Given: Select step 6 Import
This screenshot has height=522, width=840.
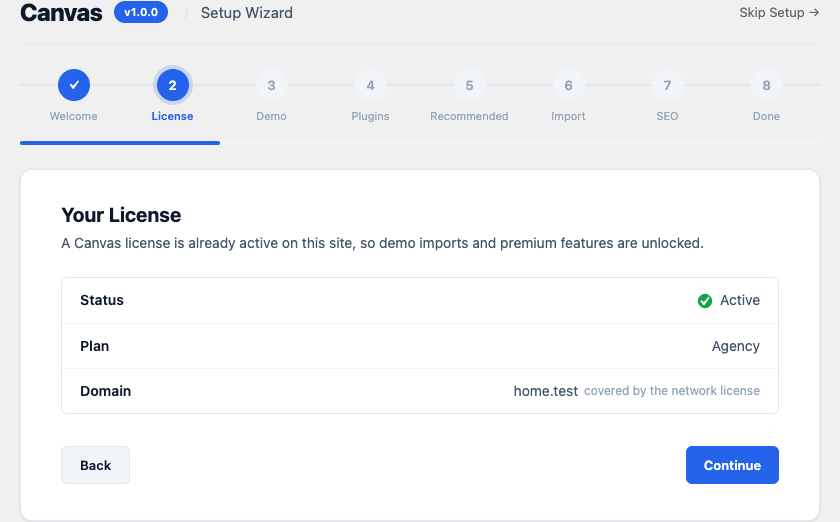Looking at the screenshot, I should pyautogui.click(x=568, y=85).
